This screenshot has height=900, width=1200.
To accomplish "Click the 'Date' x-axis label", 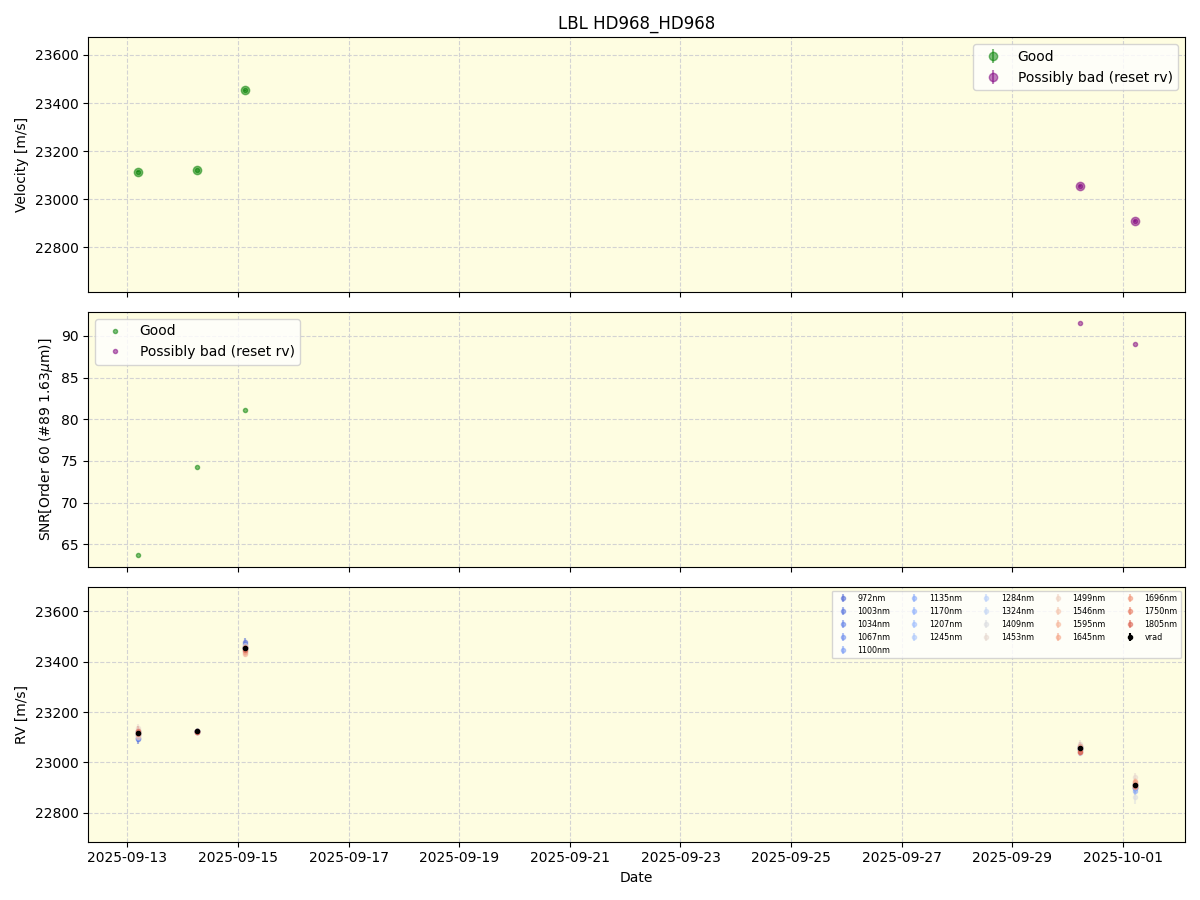I will pyautogui.click(x=636, y=878).
